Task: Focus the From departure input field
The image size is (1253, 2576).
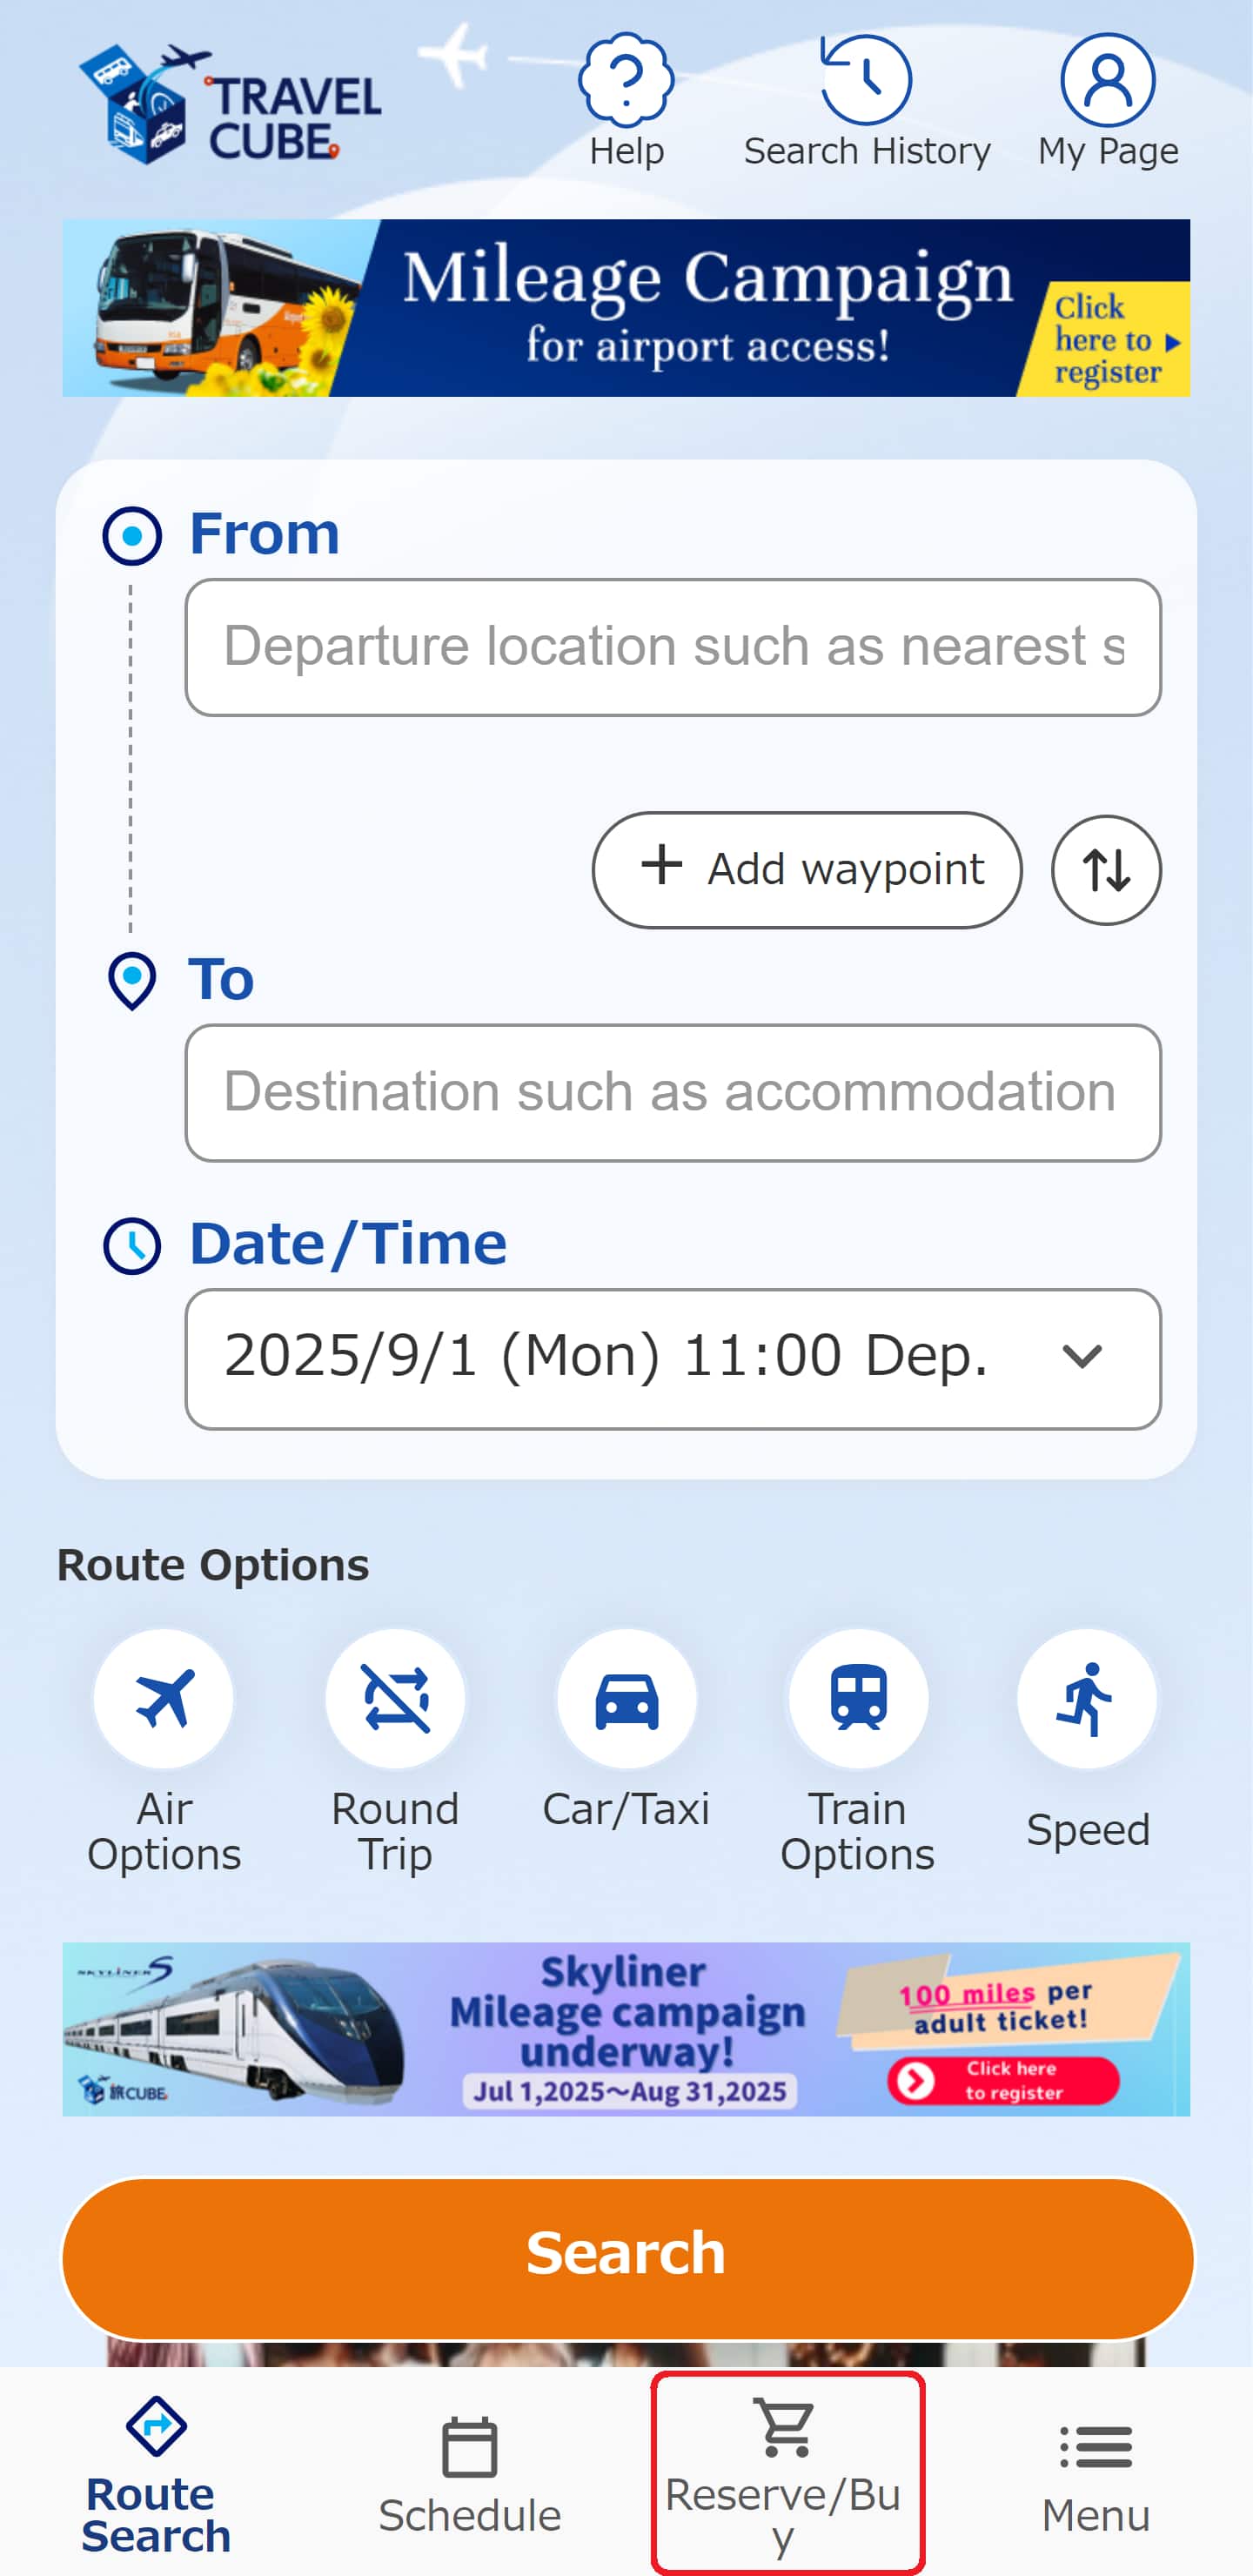Action: click(x=672, y=647)
